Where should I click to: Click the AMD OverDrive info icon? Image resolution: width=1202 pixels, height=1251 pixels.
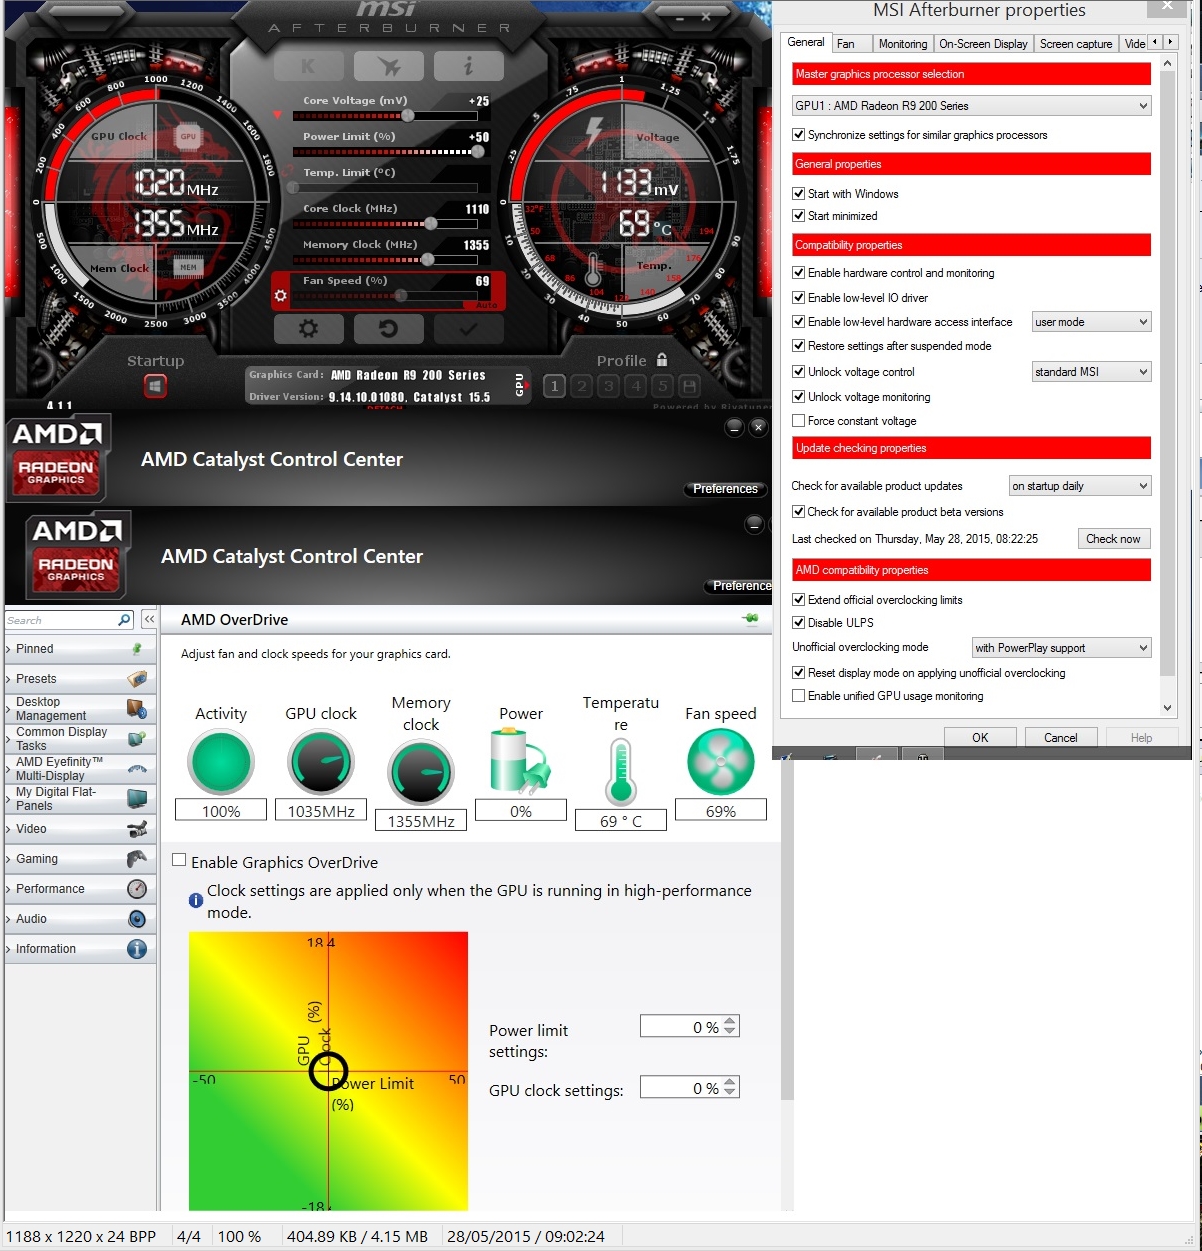click(x=196, y=900)
